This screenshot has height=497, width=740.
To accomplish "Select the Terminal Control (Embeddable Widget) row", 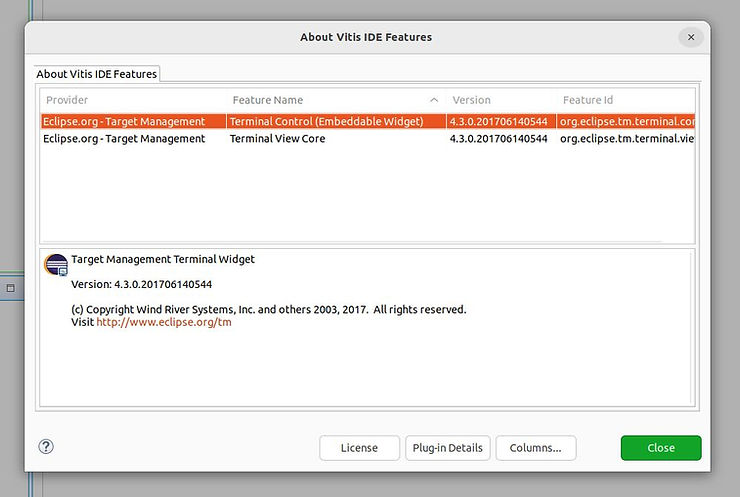I will (x=368, y=121).
